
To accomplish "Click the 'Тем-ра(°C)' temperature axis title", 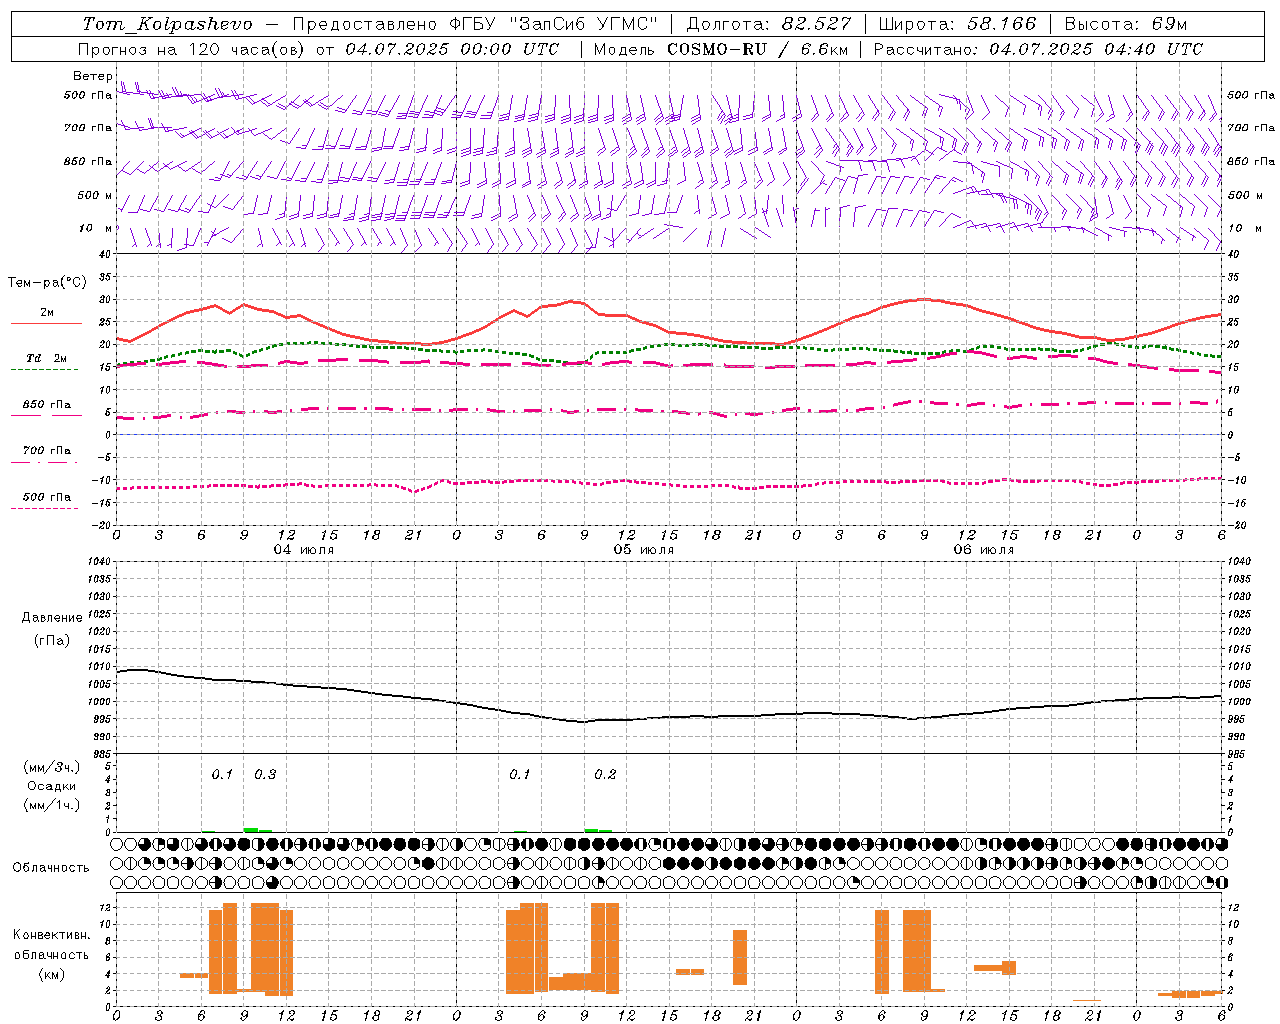I will pyautogui.click(x=47, y=283).
